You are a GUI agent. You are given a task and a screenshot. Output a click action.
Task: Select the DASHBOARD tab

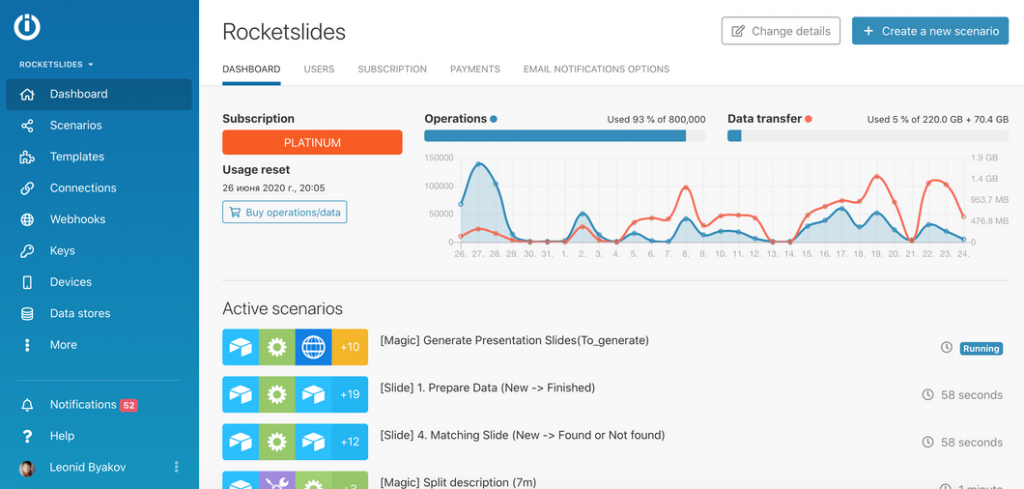click(251, 69)
